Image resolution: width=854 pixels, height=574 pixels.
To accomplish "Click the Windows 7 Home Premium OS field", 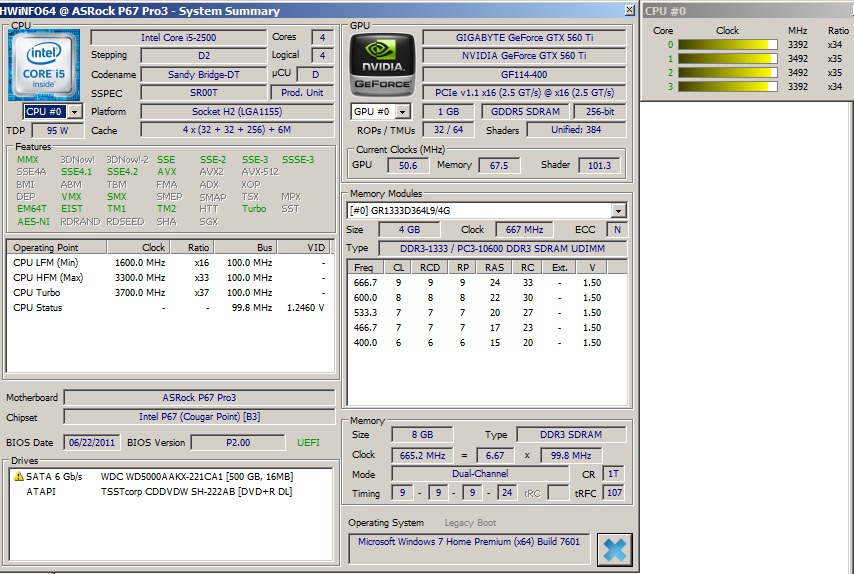I will pos(469,549).
